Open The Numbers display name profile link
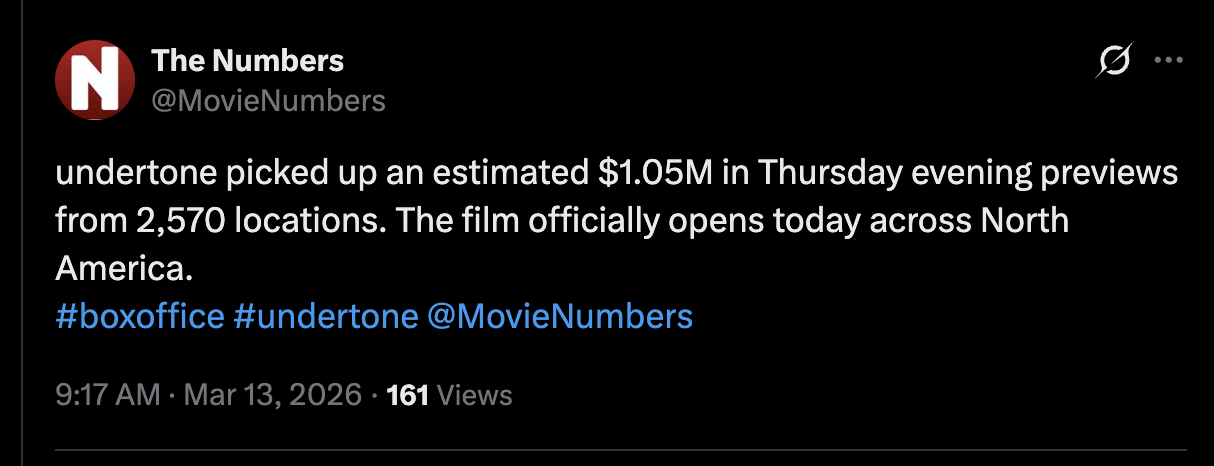Image resolution: width=1214 pixels, height=466 pixels. (247, 61)
